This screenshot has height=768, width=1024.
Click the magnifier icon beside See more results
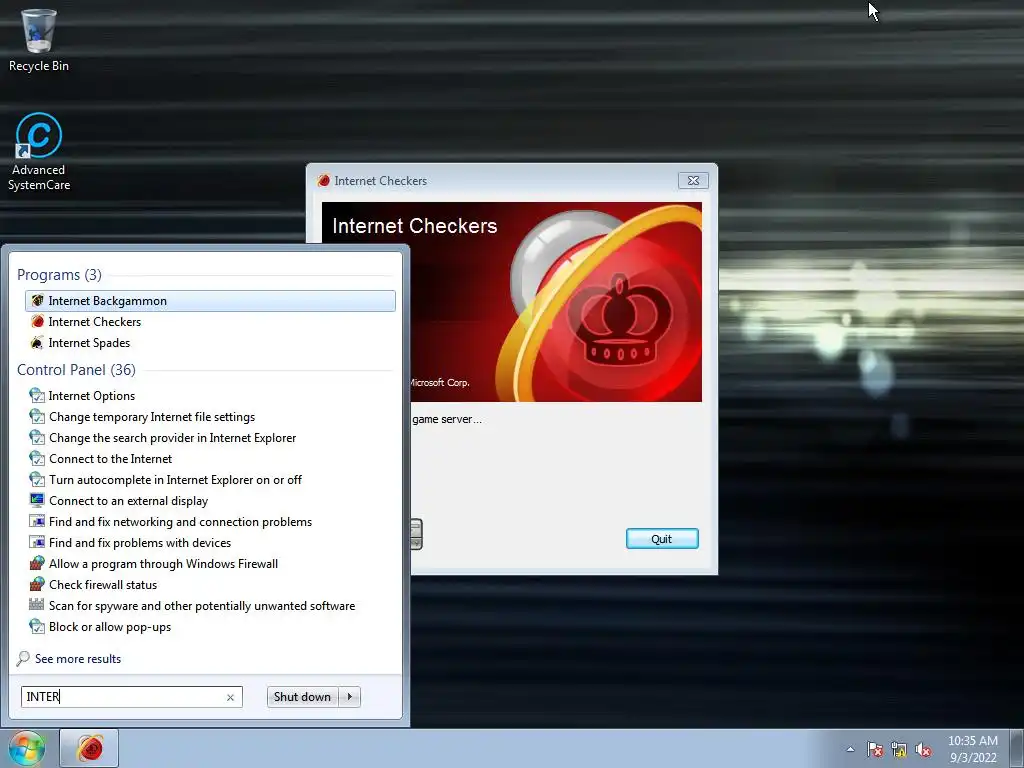(24, 658)
